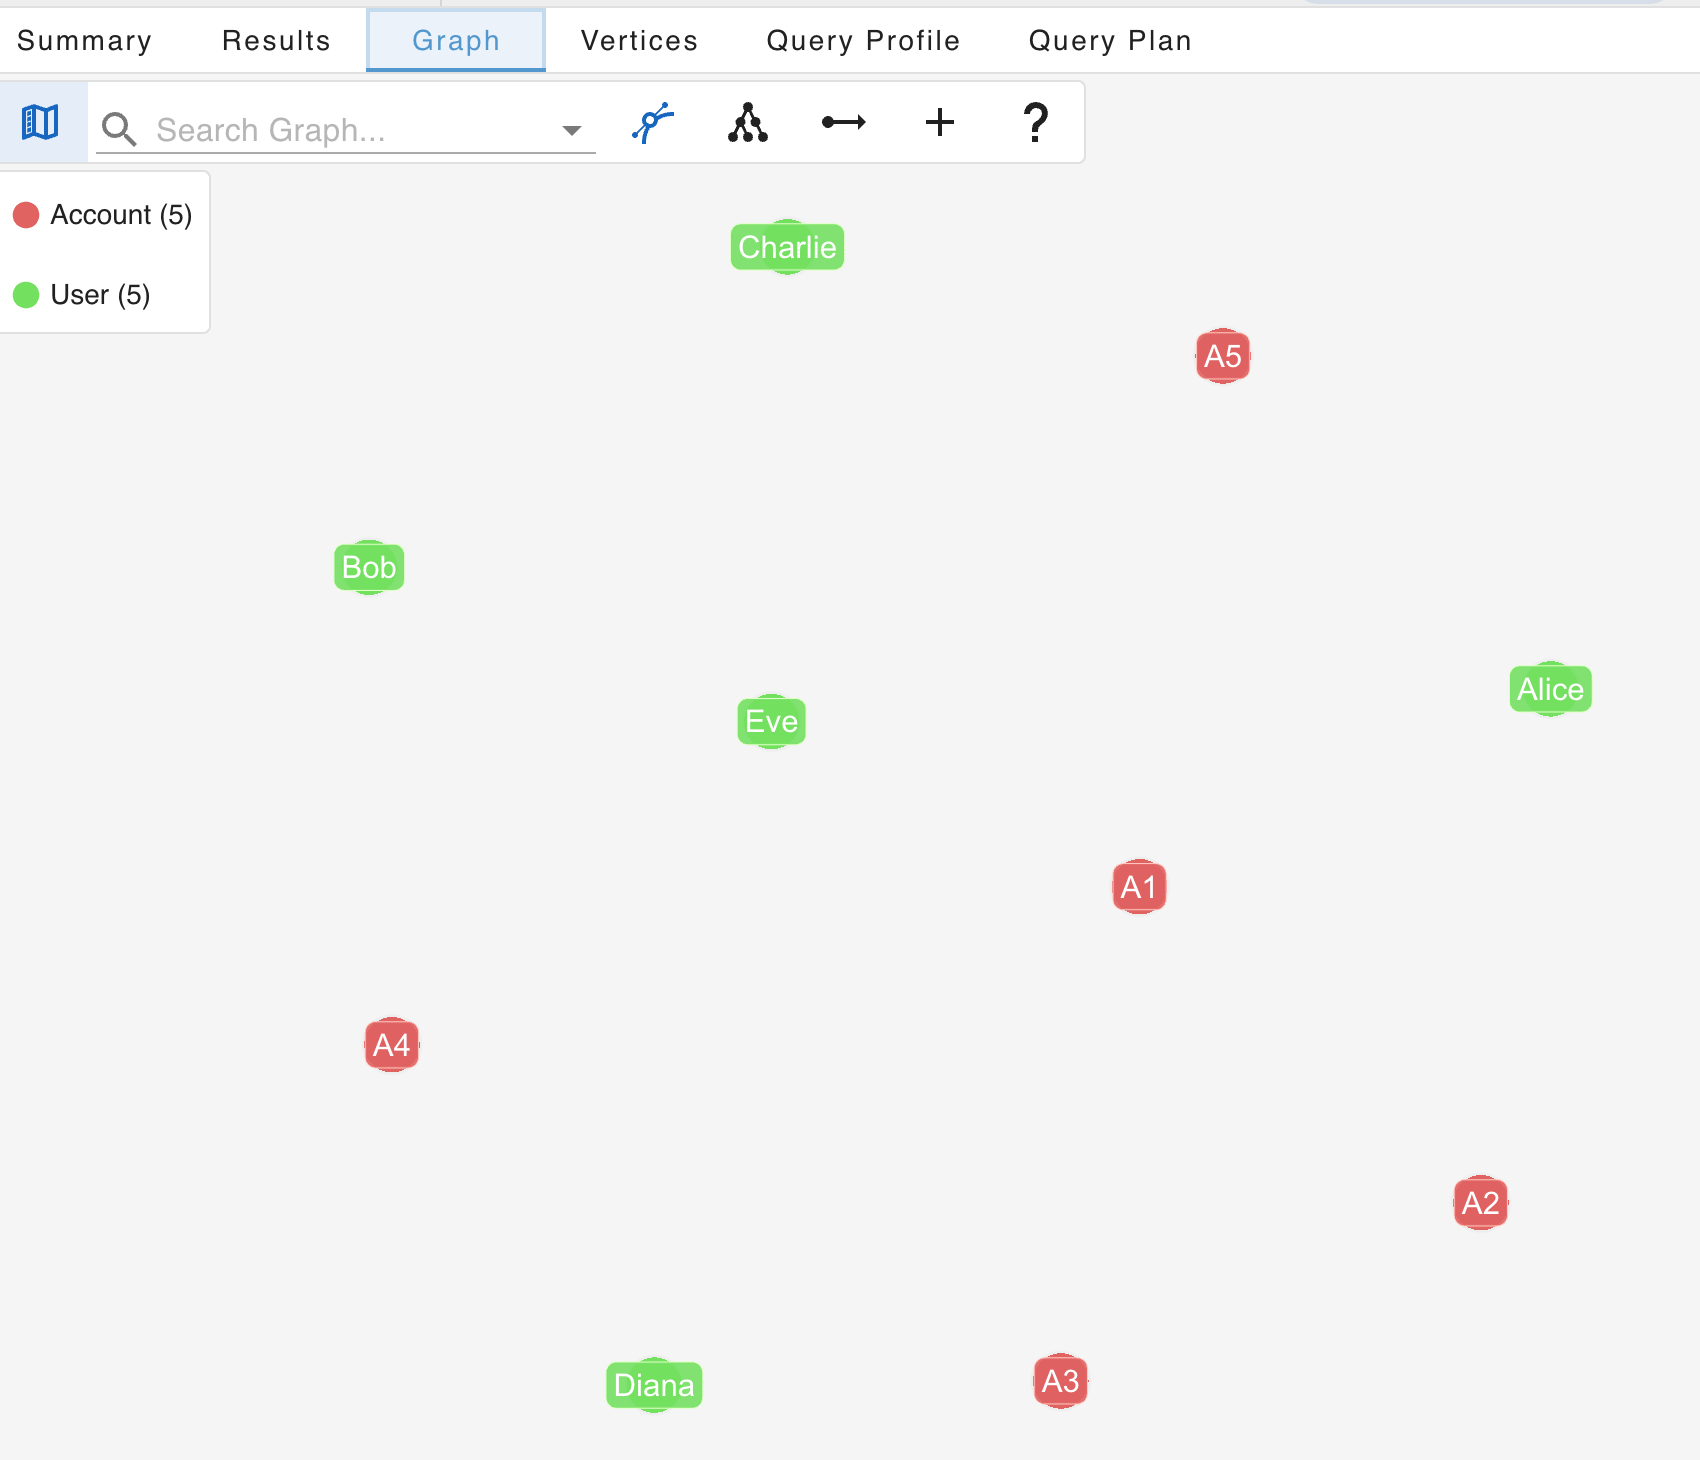1700x1460 pixels.
Task: Click the search magnifier icon
Action: (x=120, y=129)
